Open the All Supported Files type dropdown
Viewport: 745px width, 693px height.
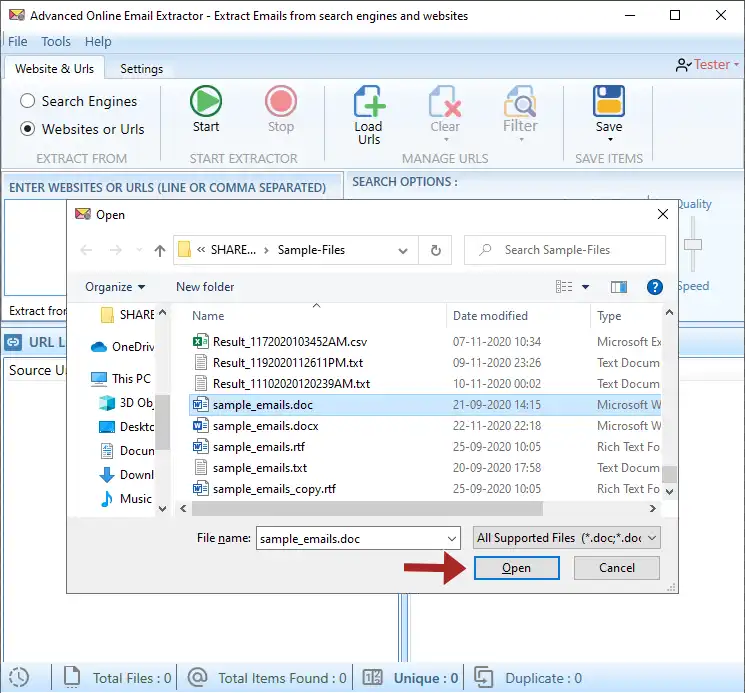(x=566, y=538)
